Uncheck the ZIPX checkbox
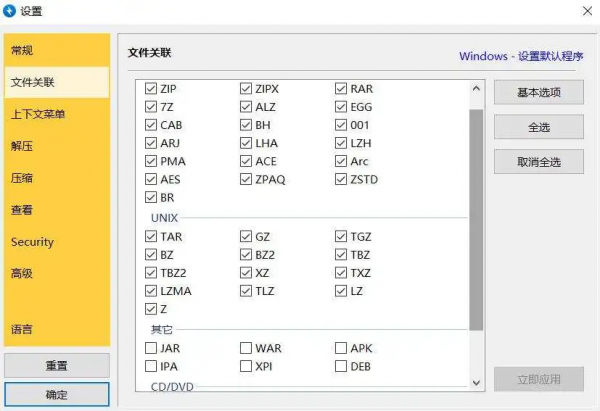This screenshot has height=411, width=600. click(246, 89)
